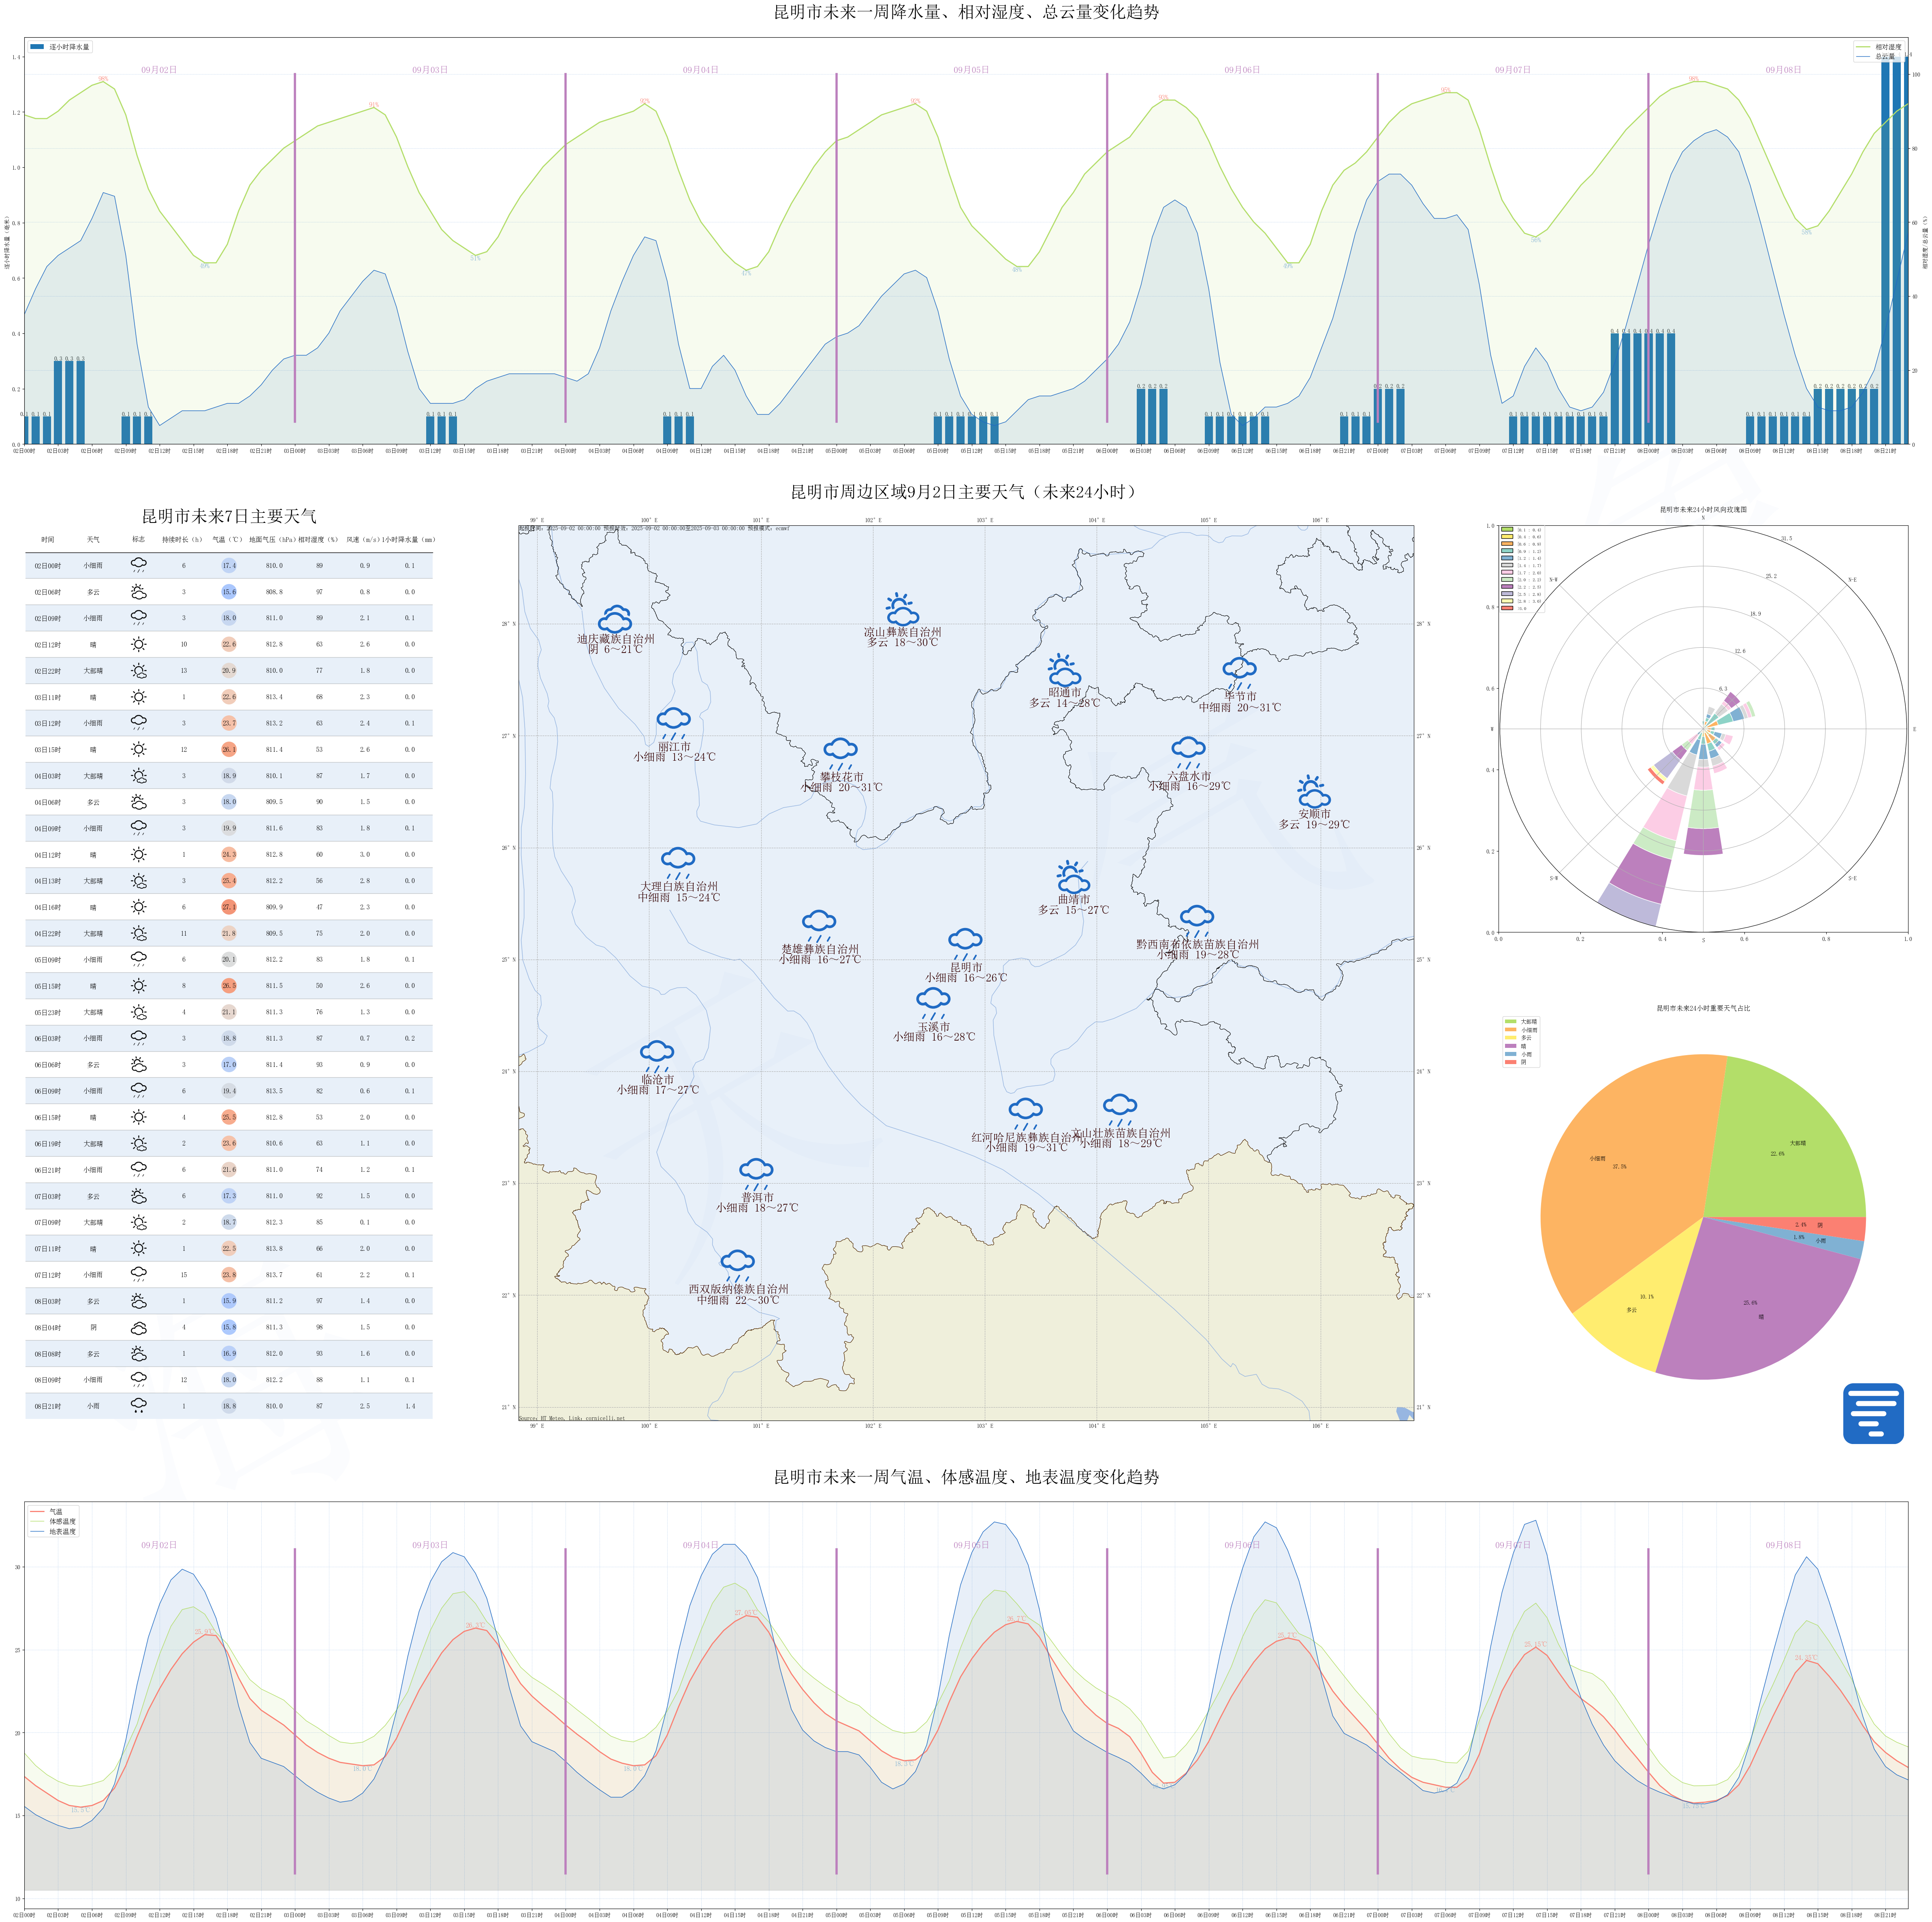Screen dimensions: 1932x1922
Task: Click the 气温 legend entry in temperature chart
Action: 47,1512
